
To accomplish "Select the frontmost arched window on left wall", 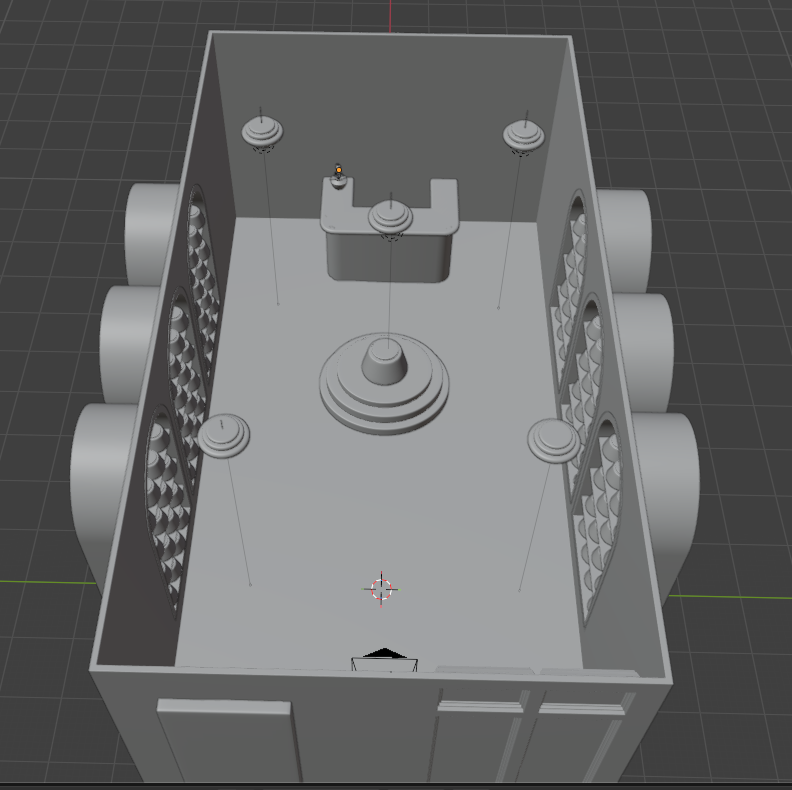I will point(164,510).
